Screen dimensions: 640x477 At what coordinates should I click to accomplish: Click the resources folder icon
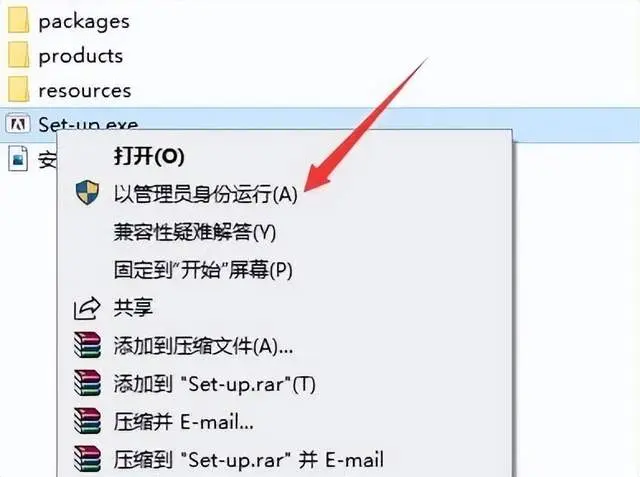(x=18, y=89)
